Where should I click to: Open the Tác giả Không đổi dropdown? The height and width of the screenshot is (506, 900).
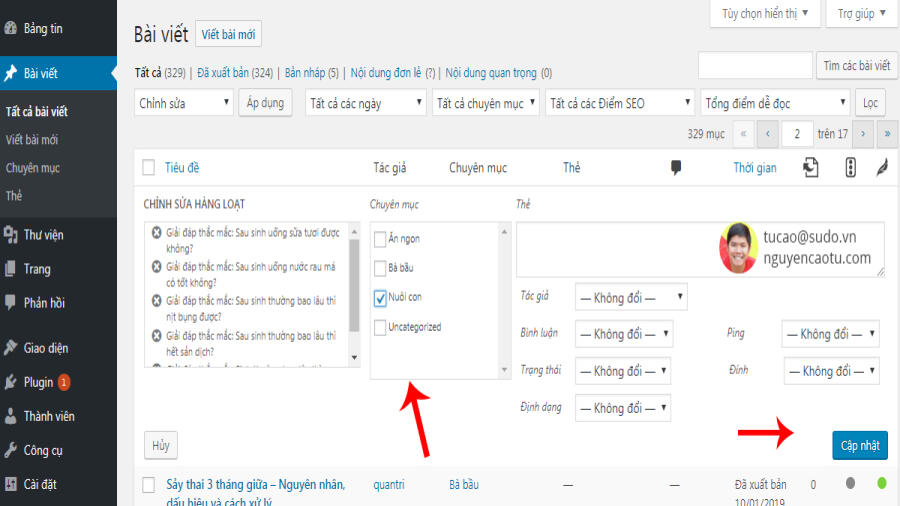[631, 297]
